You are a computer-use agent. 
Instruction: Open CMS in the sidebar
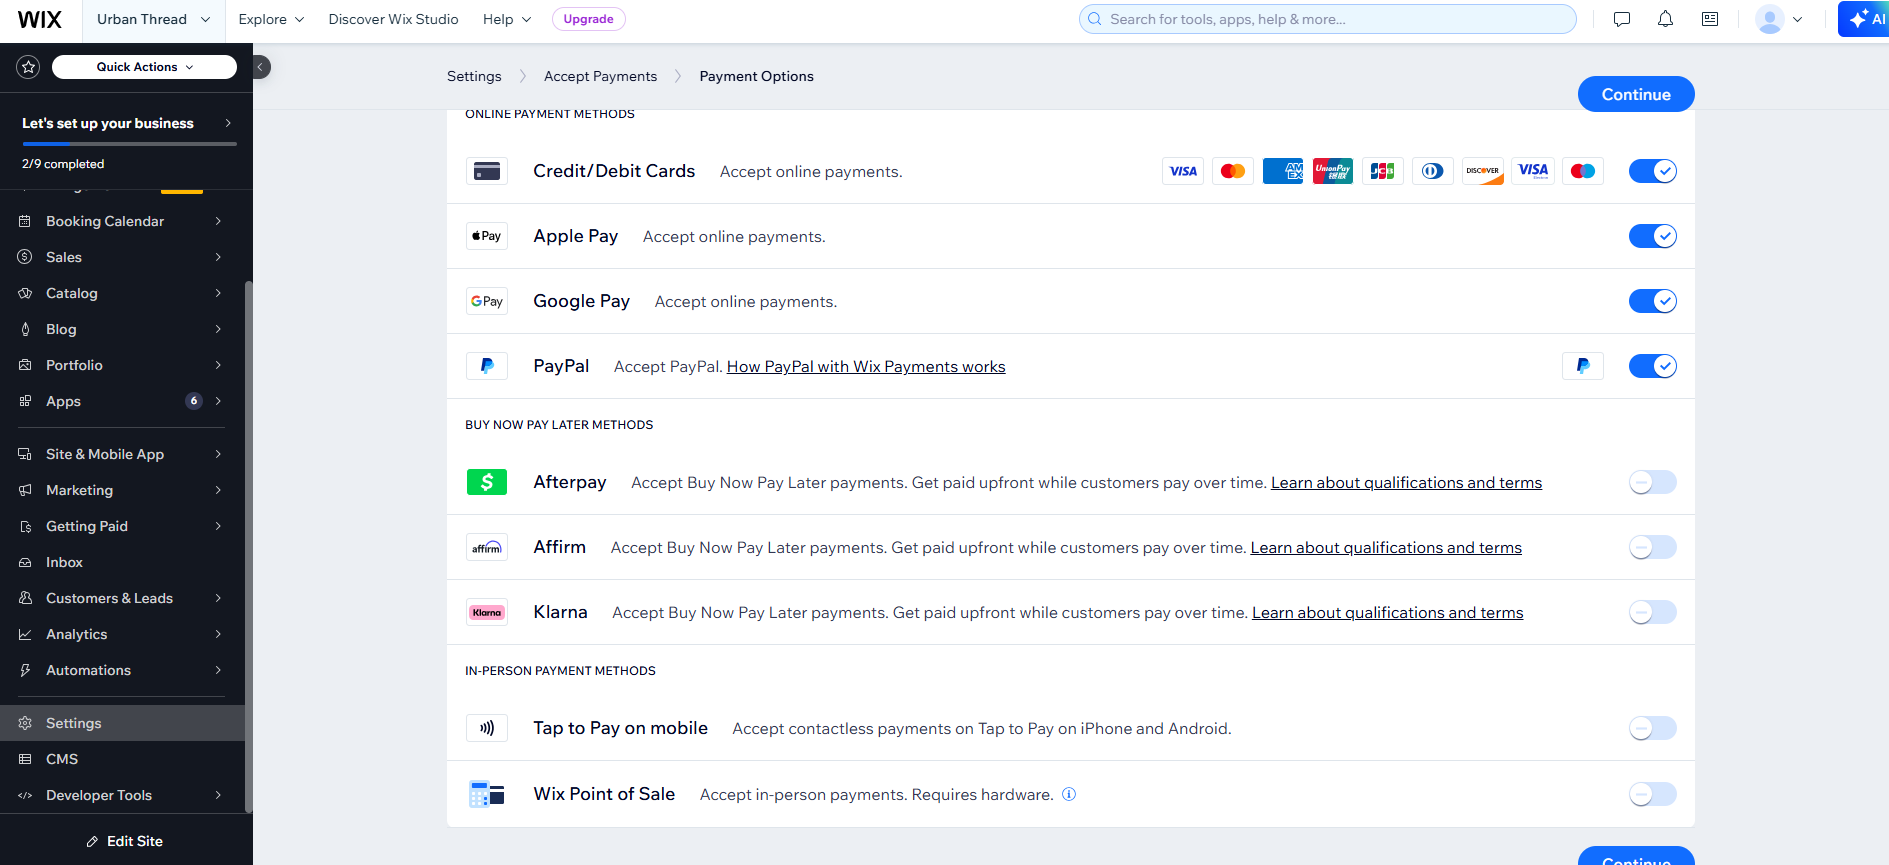(x=122, y=759)
